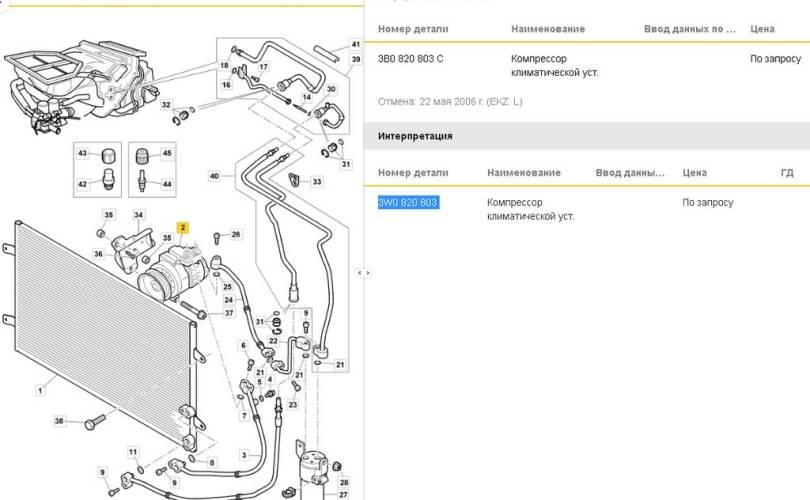The height and width of the screenshot is (500, 810).
Task: Select highlighted part number 3W0 820 803
Action: click(x=408, y=203)
